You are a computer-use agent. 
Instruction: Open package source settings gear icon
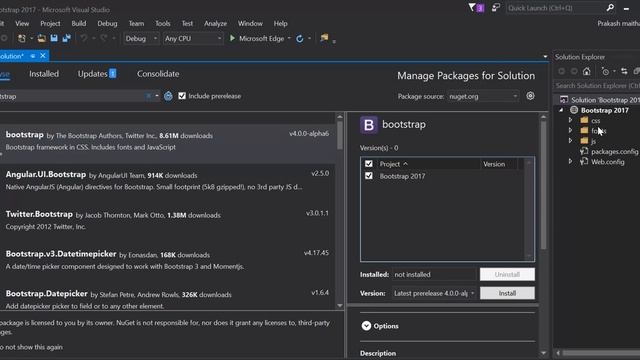(x=530, y=96)
